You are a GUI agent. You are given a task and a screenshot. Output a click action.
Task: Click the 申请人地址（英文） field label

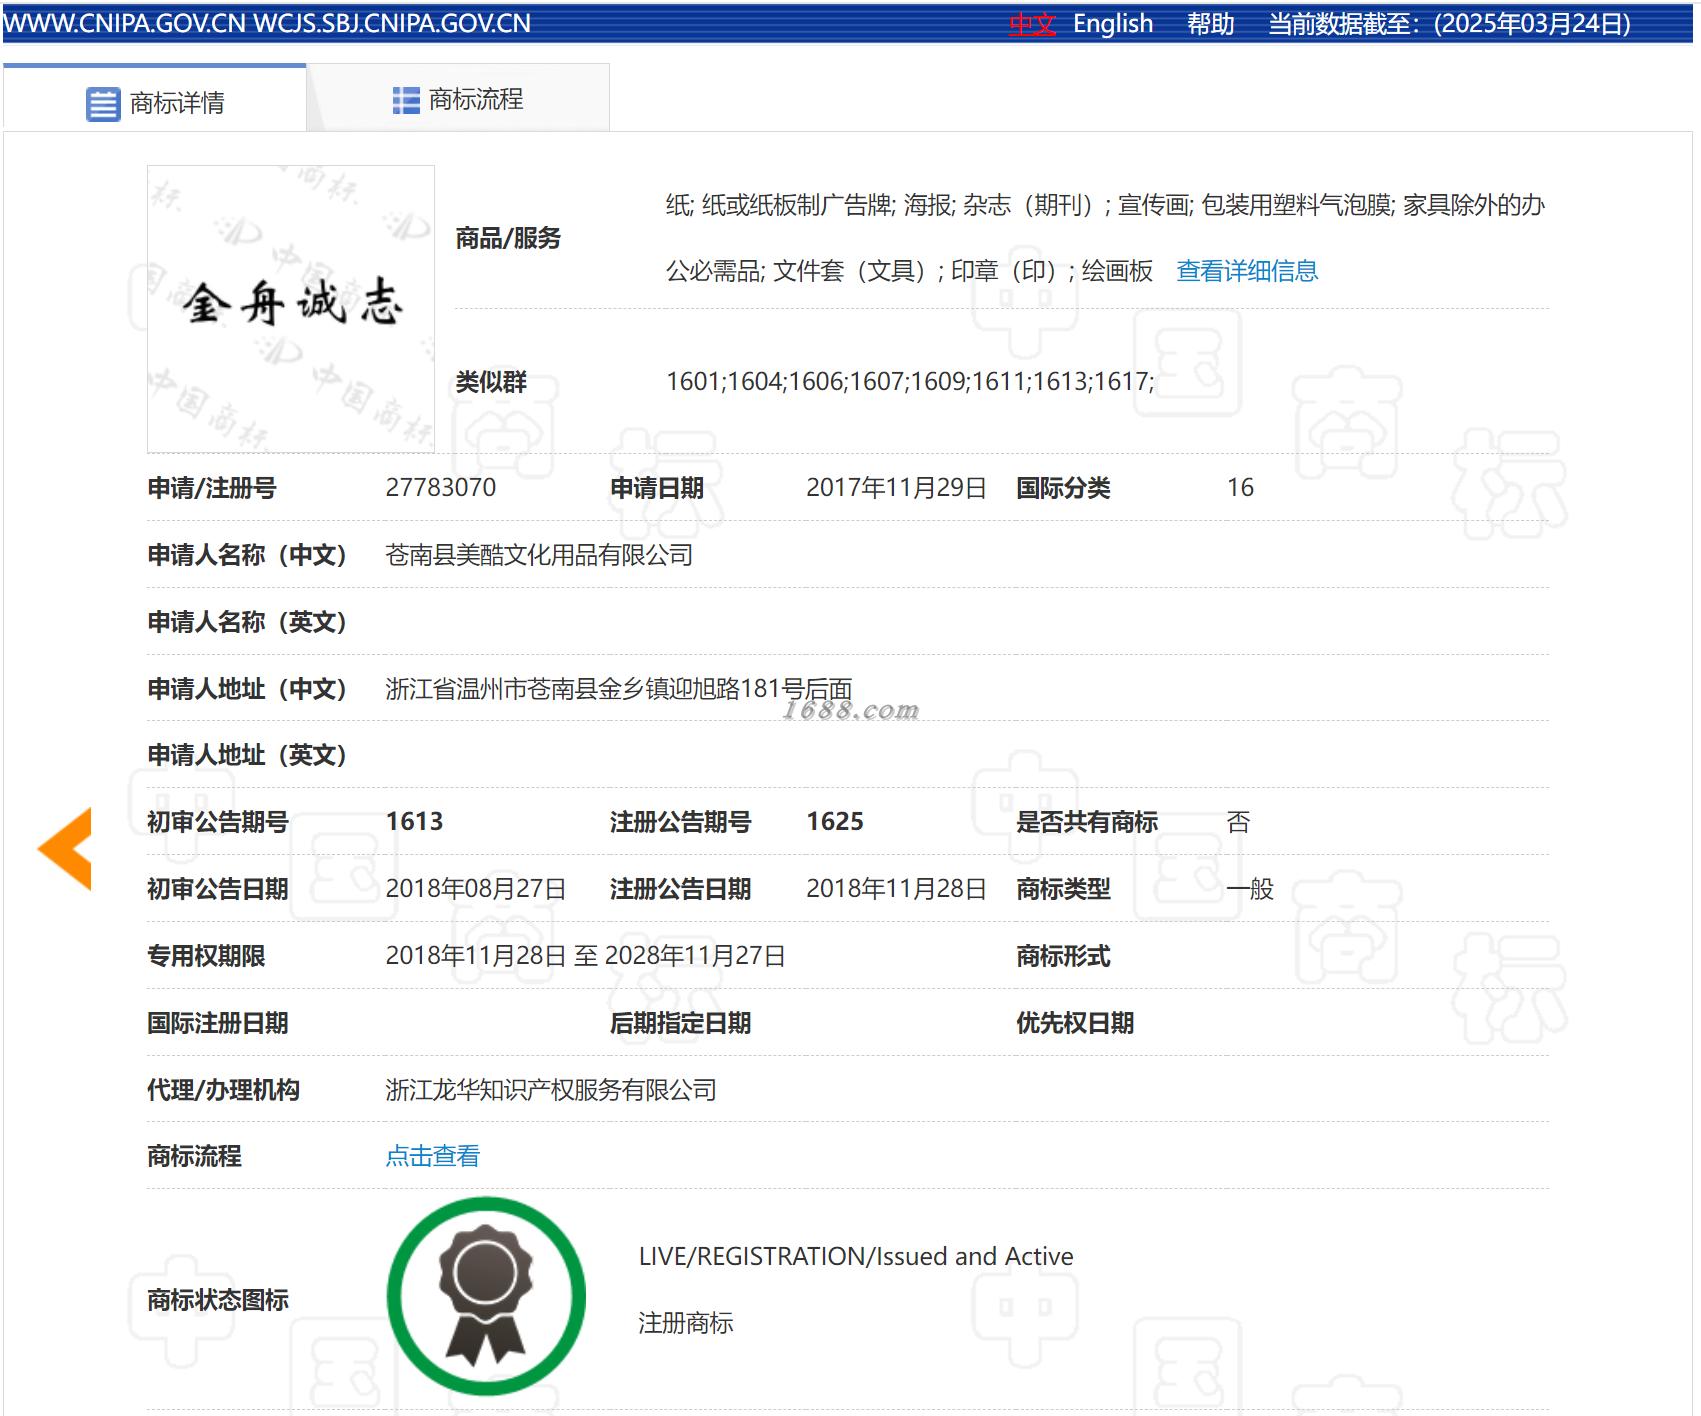coord(247,755)
